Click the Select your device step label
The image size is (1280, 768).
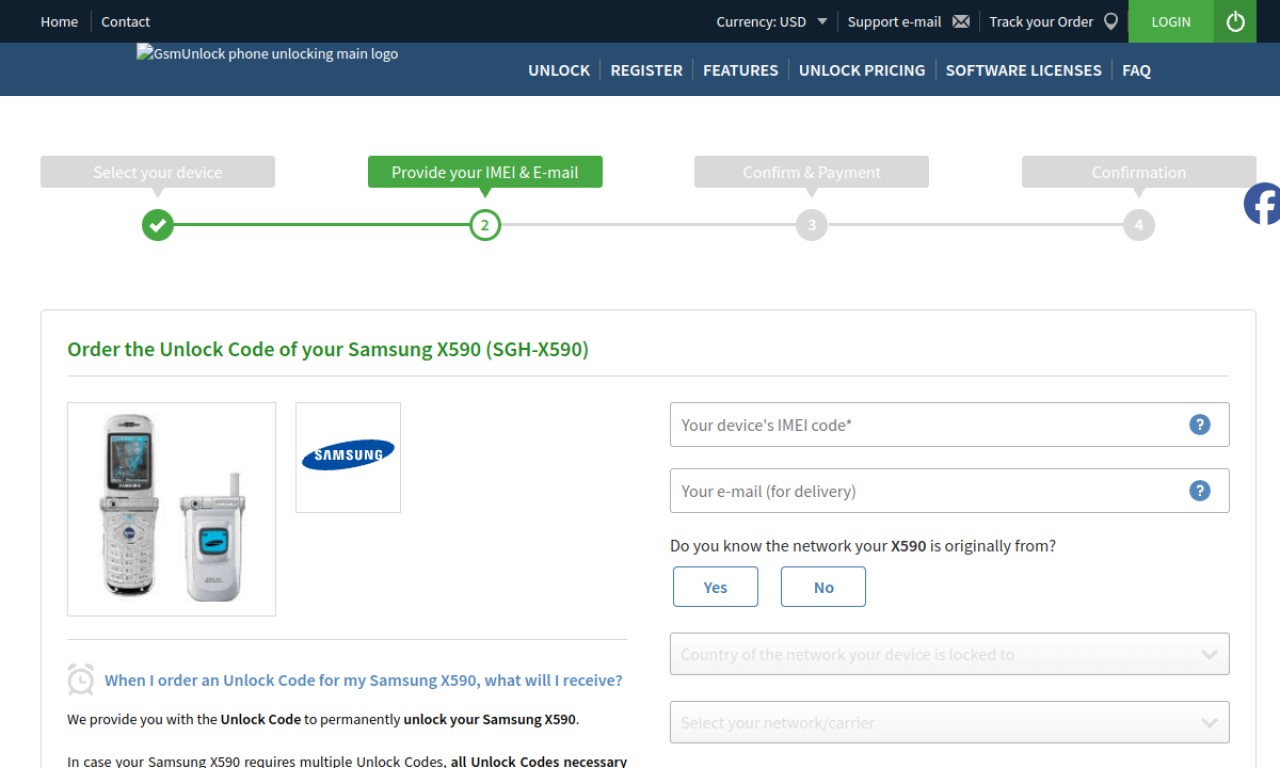(157, 172)
